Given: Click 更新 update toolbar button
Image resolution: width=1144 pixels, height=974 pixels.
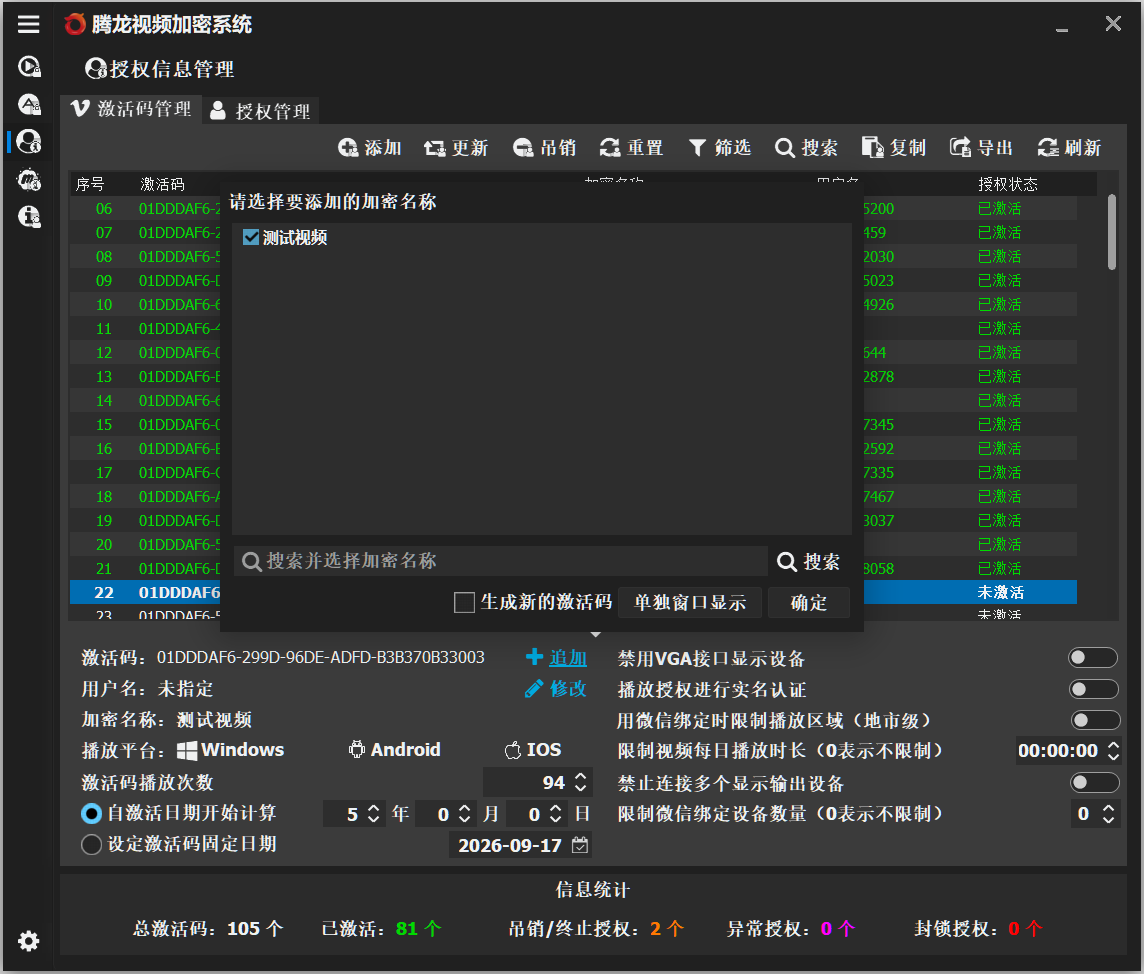Looking at the screenshot, I should (x=456, y=148).
